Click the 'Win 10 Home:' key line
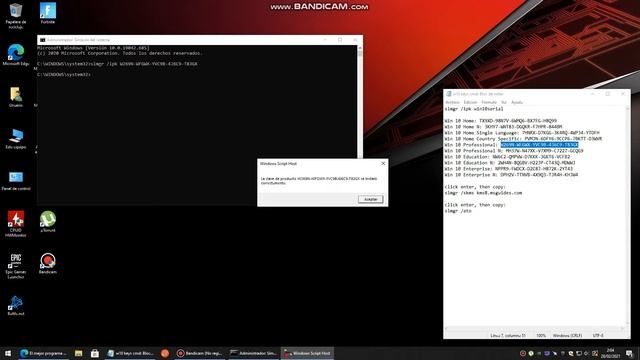Image resolution: width=640 pixels, height=360 pixels. (500, 121)
